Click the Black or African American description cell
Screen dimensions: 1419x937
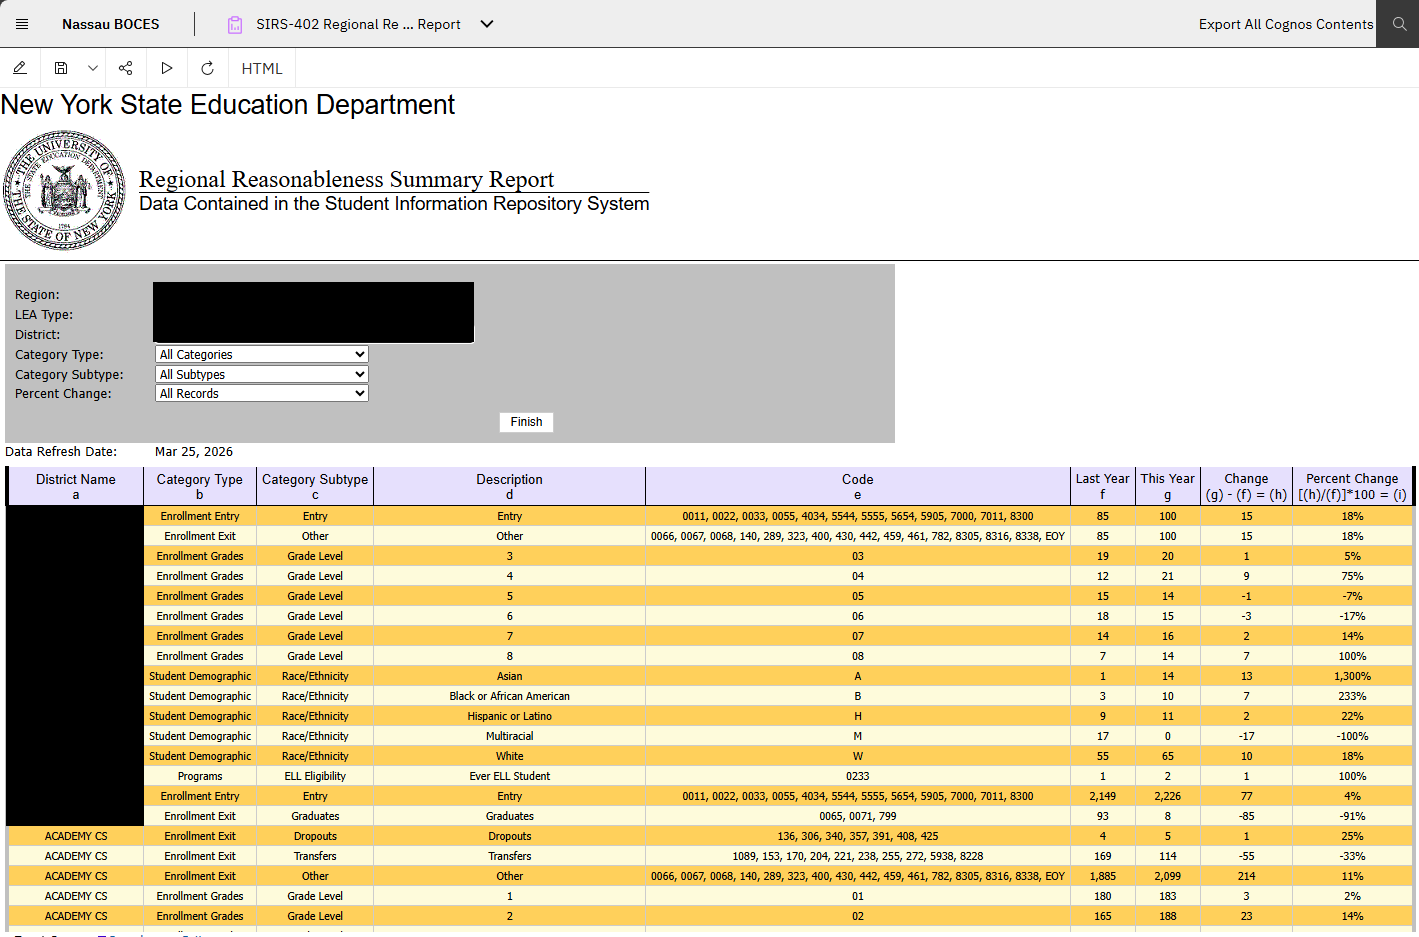click(x=510, y=696)
